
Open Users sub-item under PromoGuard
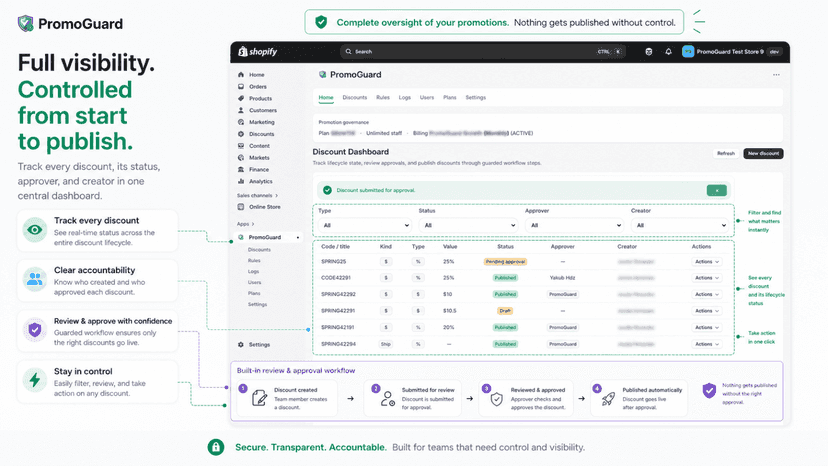[255, 283]
